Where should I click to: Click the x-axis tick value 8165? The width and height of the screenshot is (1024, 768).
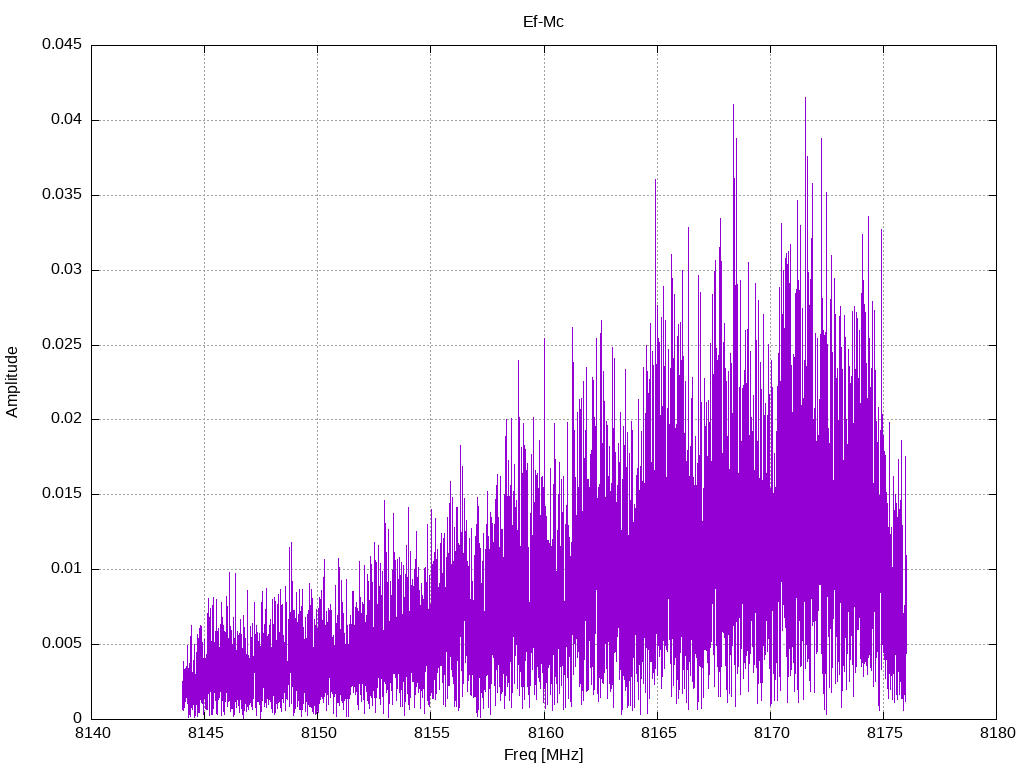tap(658, 733)
